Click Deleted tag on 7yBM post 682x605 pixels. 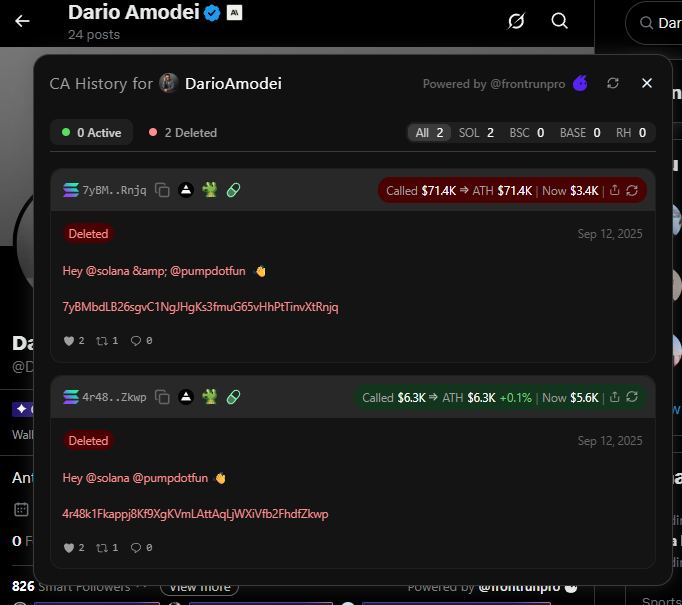(x=88, y=234)
